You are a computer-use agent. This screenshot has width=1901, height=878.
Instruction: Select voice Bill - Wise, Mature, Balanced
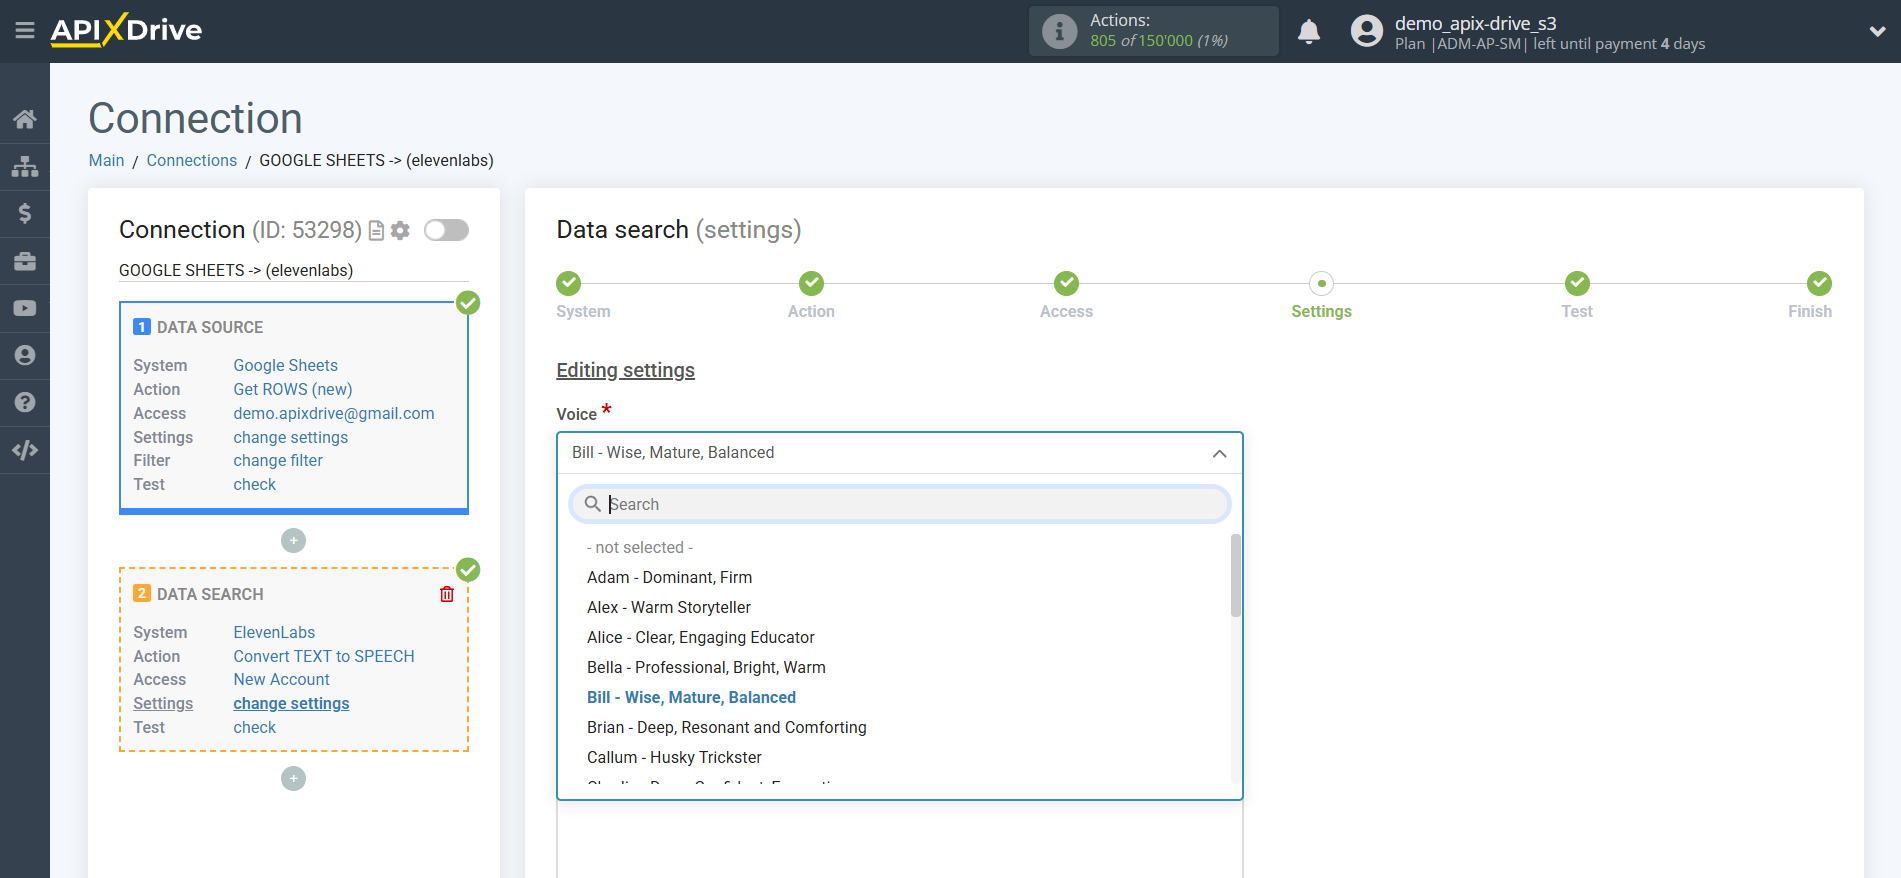point(691,697)
